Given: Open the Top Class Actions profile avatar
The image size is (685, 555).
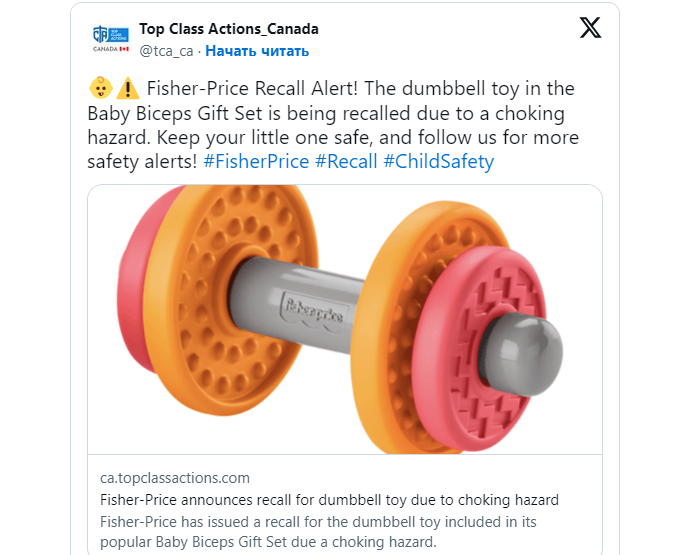Looking at the screenshot, I should [x=111, y=39].
